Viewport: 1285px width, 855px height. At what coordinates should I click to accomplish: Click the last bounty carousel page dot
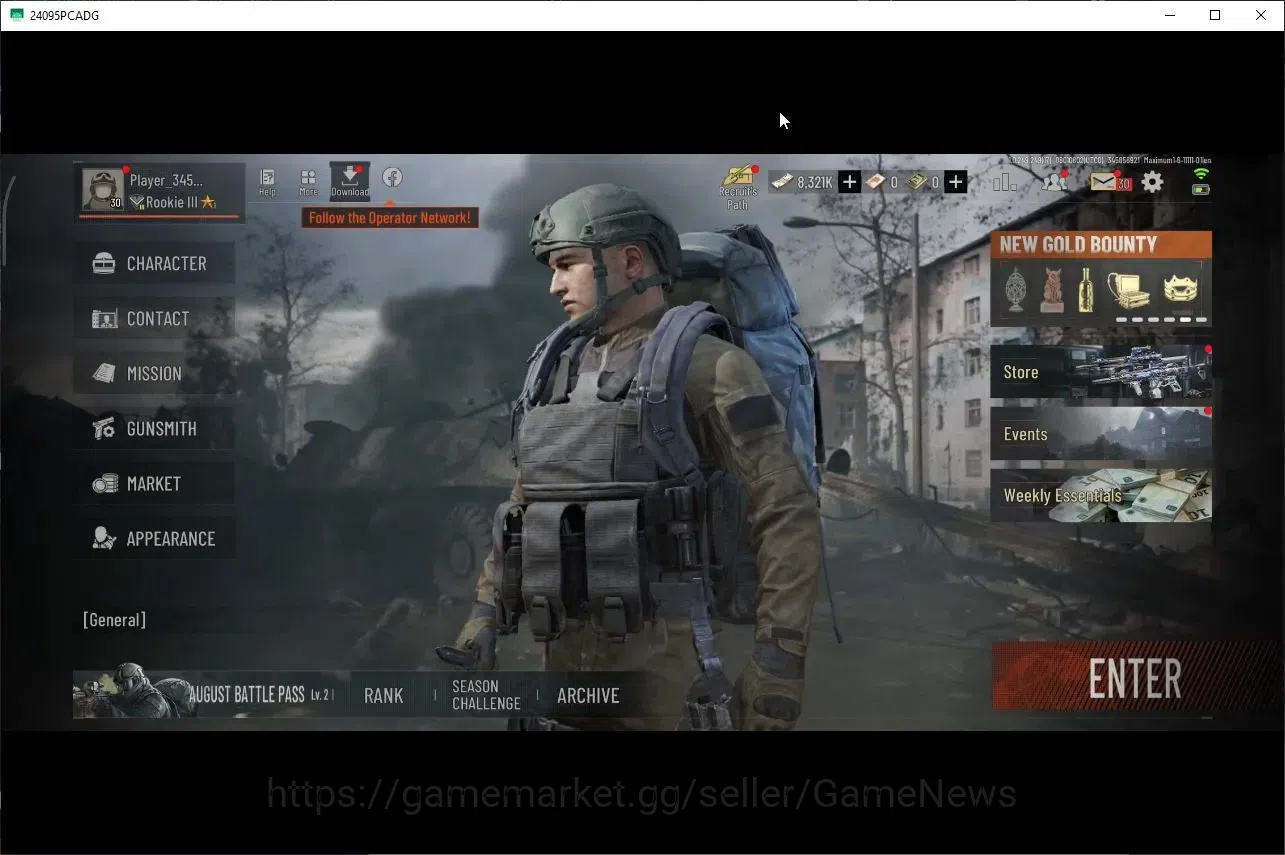tap(1201, 320)
